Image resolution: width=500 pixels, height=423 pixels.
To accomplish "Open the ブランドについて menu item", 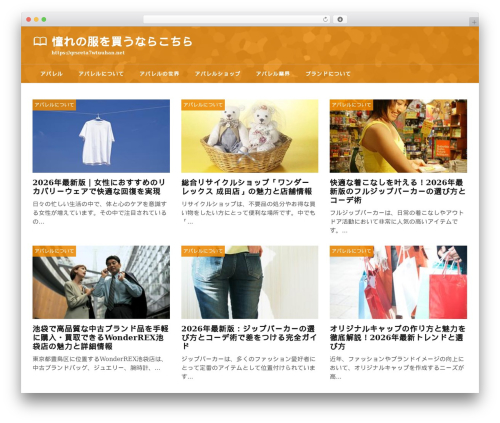I will pyautogui.click(x=328, y=74).
